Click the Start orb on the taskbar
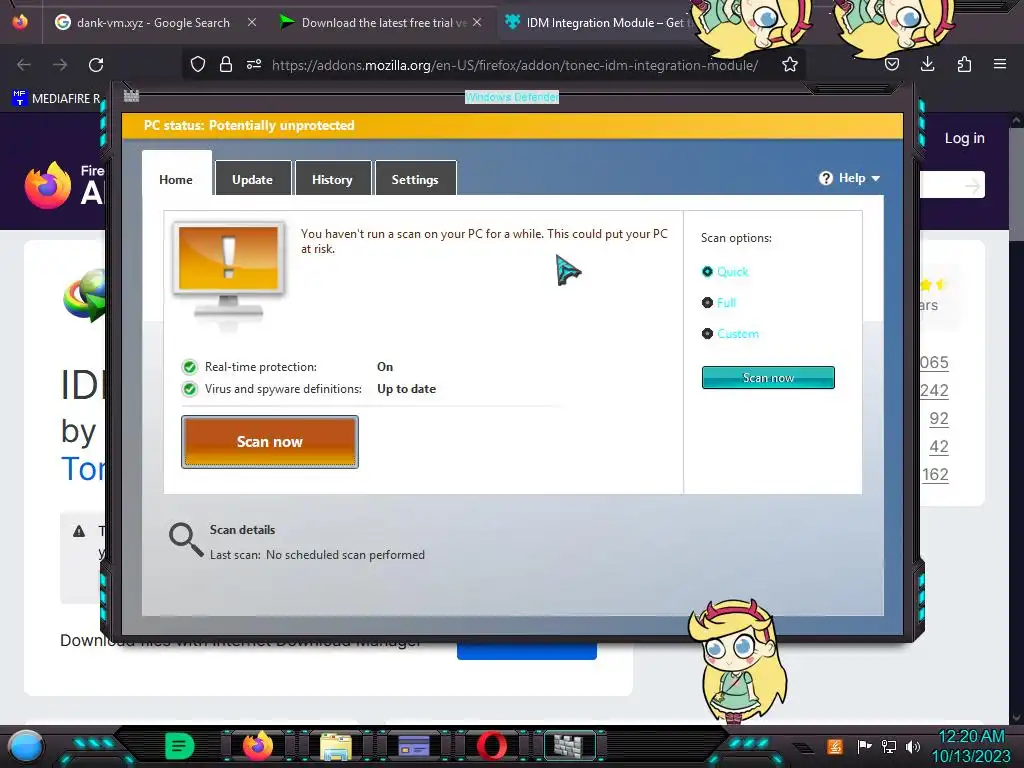Viewport: 1024px width, 768px height. (26, 746)
